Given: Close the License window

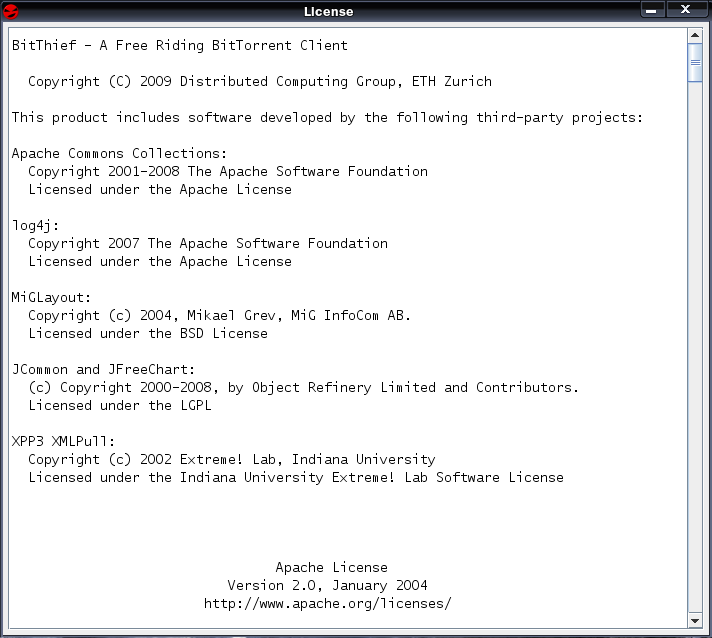Looking at the screenshot, I should pos(686,10).
